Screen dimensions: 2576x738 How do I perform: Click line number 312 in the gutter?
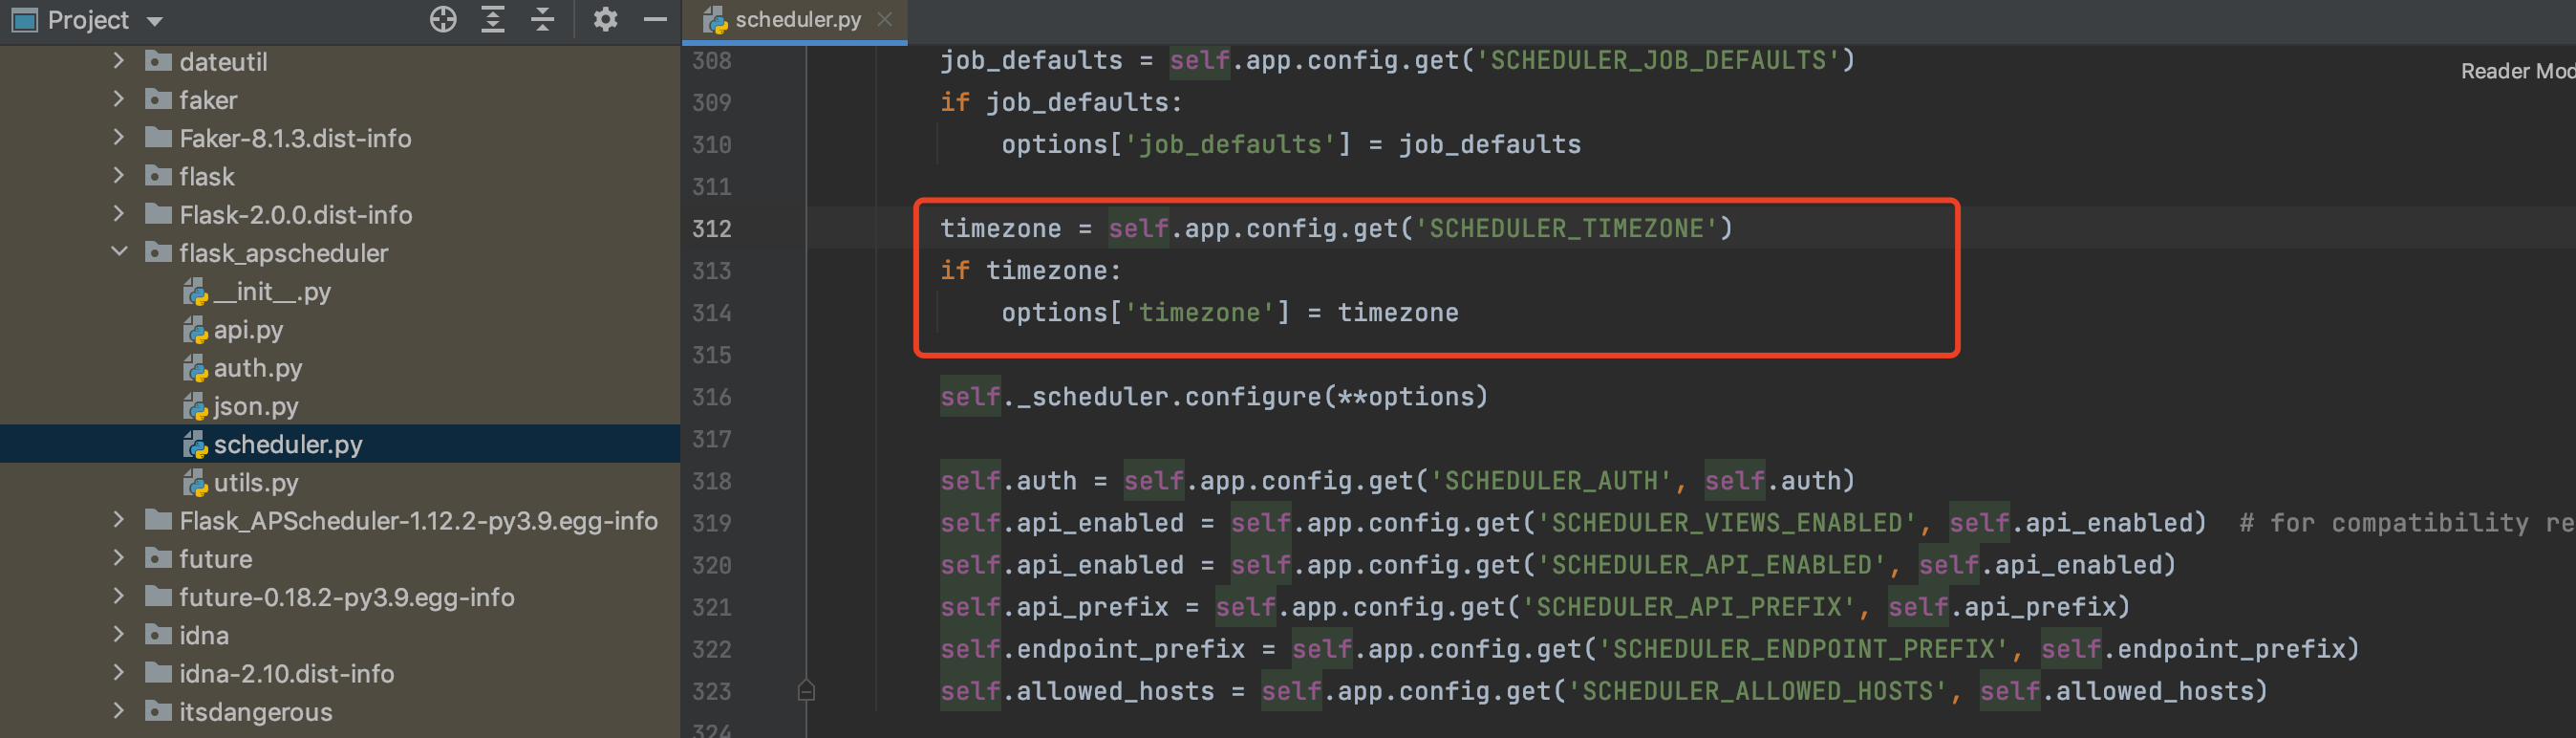(x=711, y=229)
